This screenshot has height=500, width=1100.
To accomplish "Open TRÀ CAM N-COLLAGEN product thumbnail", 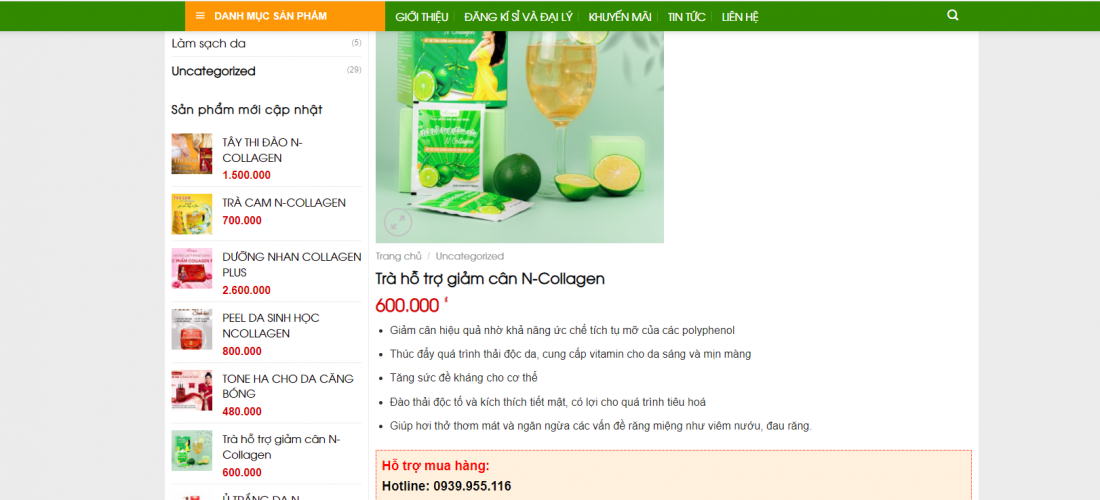I will [x=192, y=214].
